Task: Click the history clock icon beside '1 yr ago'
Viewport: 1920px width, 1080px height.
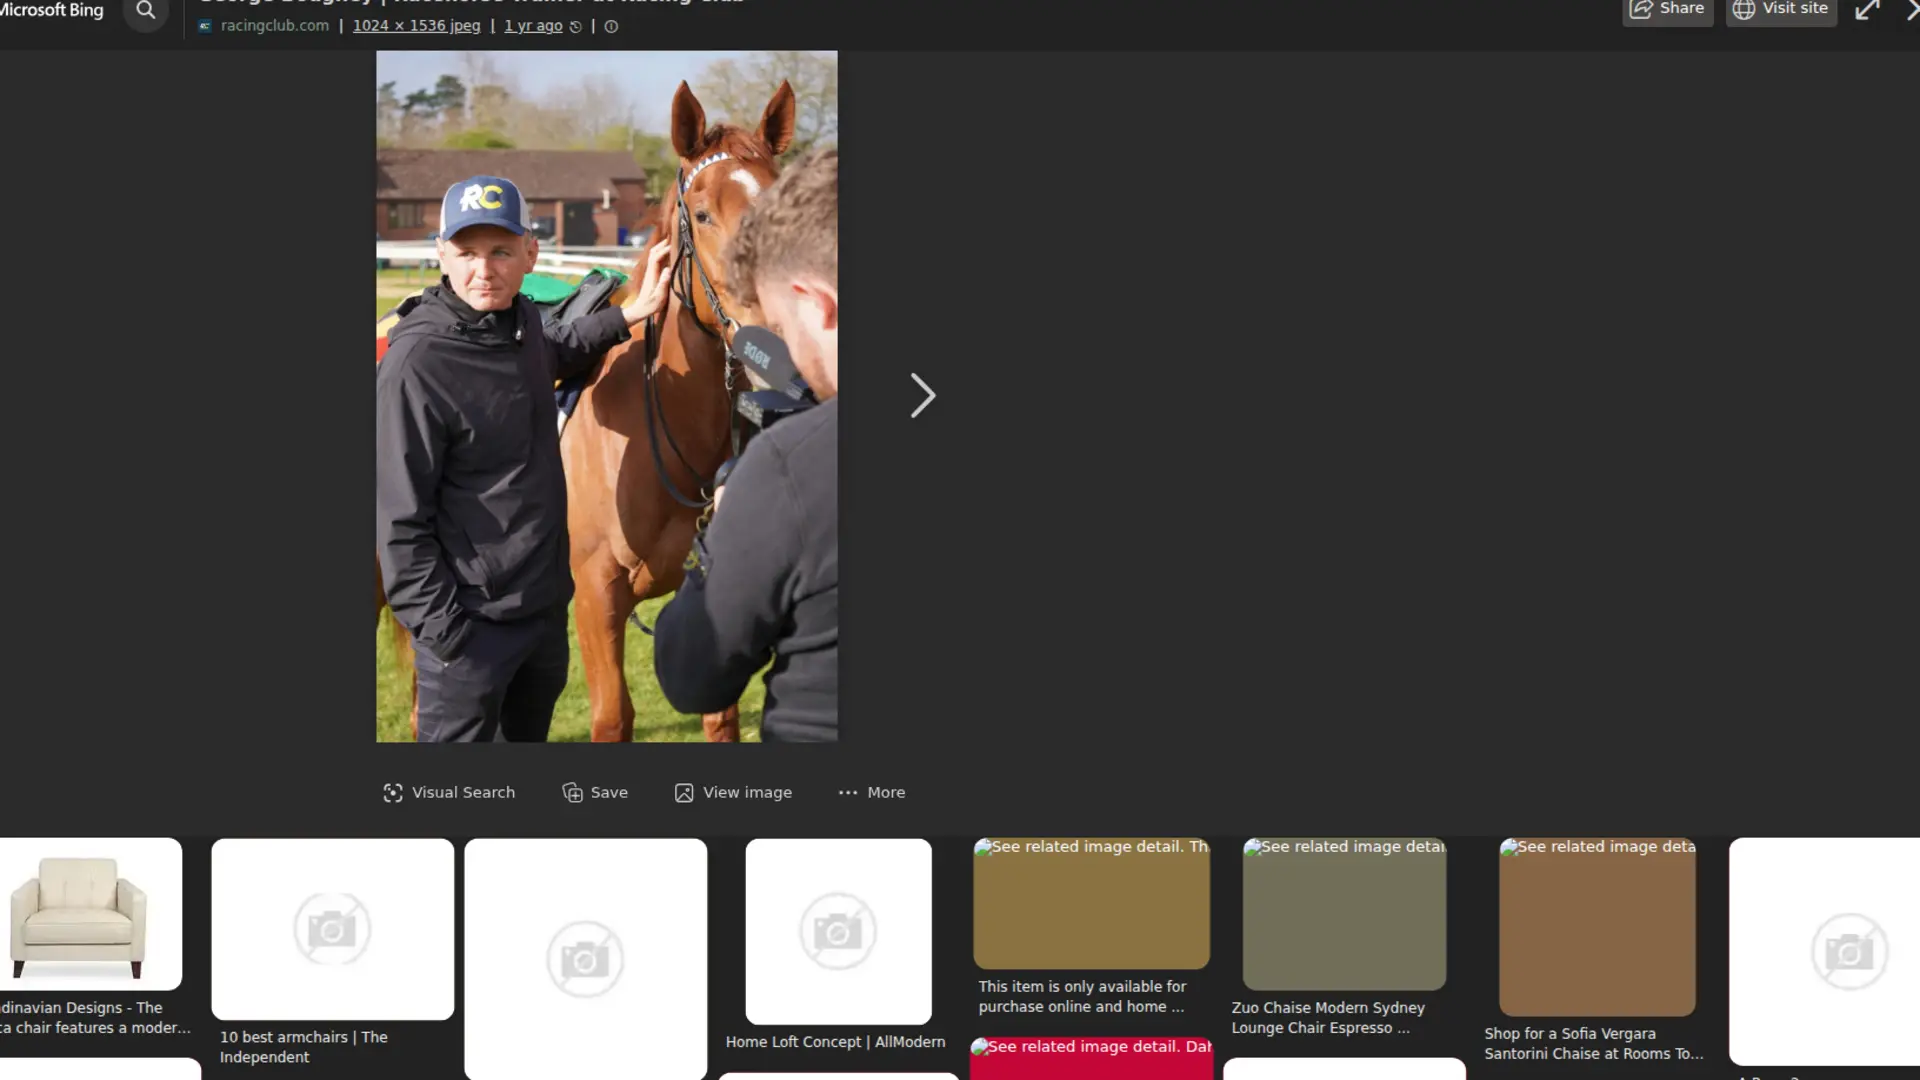Action: coord(575,26)
